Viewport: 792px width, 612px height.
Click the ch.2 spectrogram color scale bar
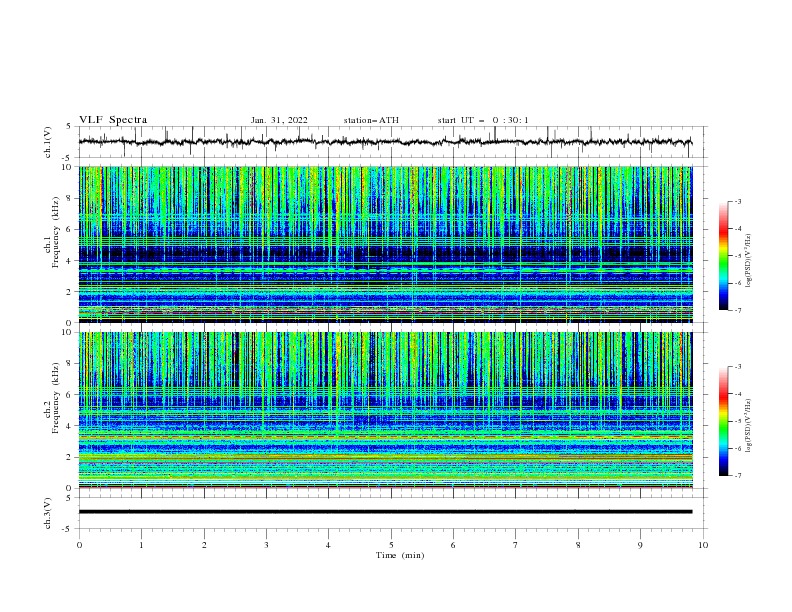click(x=723, y=421)
